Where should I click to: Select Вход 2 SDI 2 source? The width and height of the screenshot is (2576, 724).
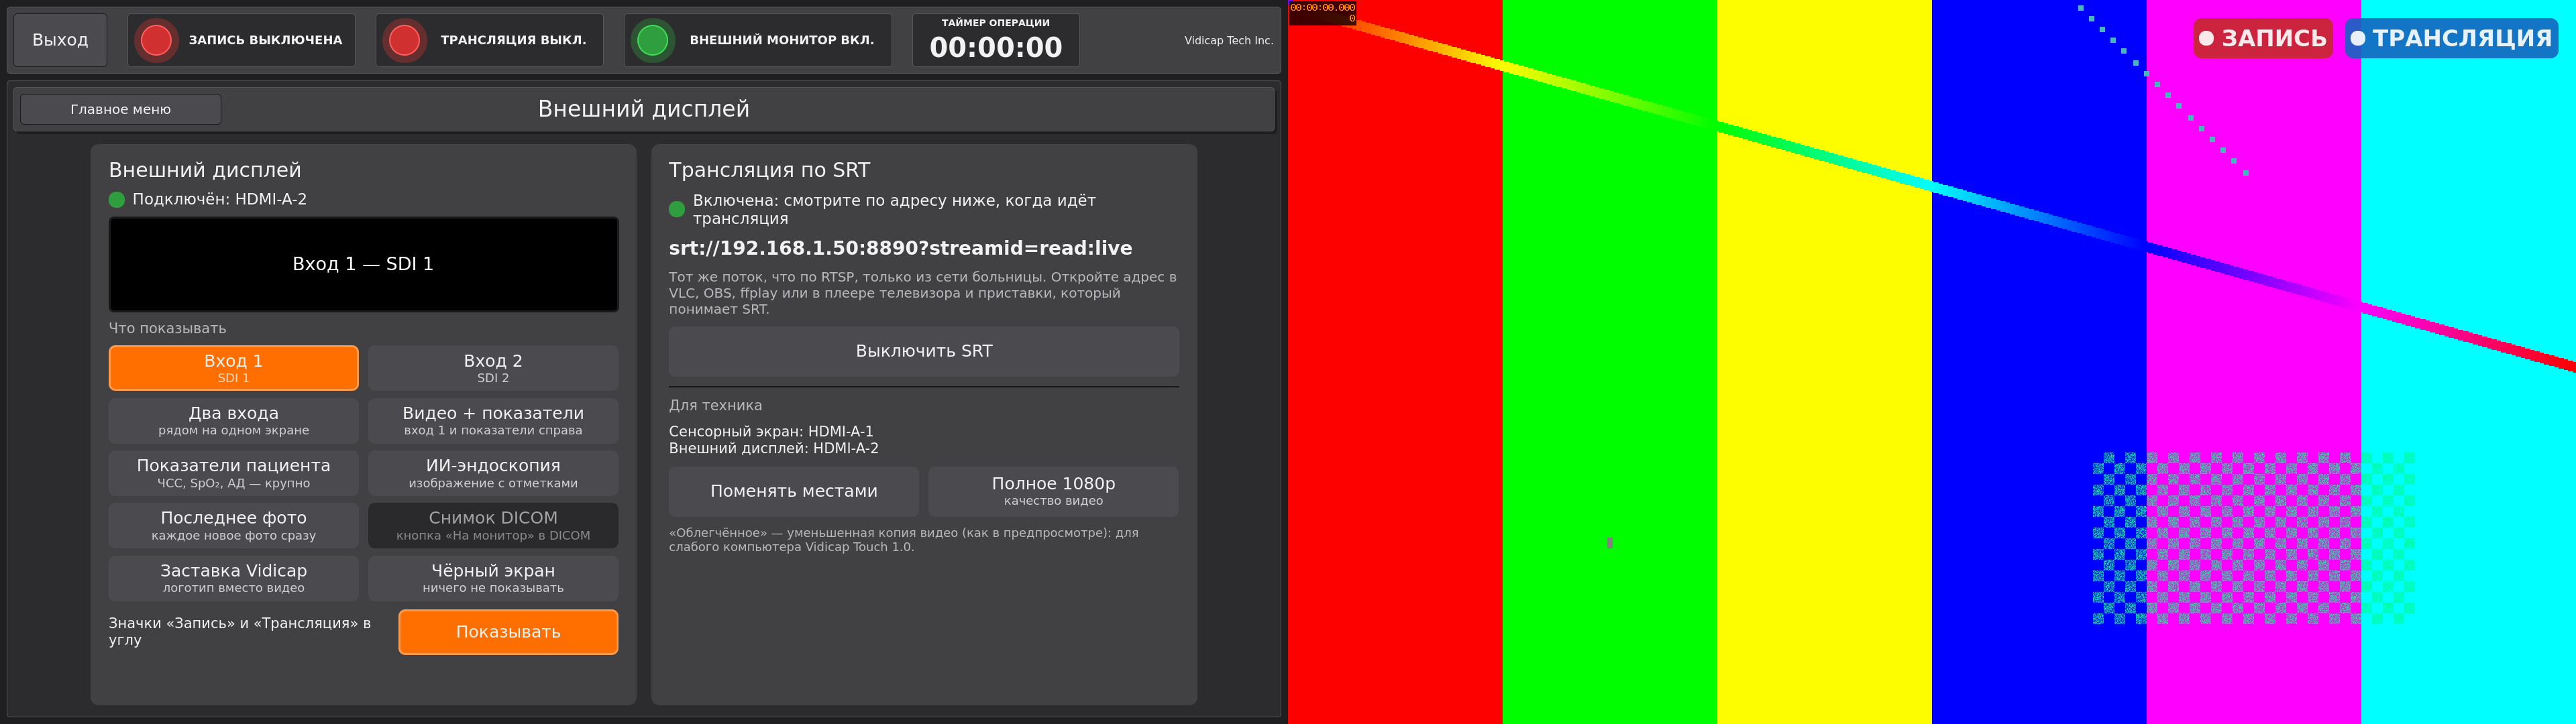(493, 368)
